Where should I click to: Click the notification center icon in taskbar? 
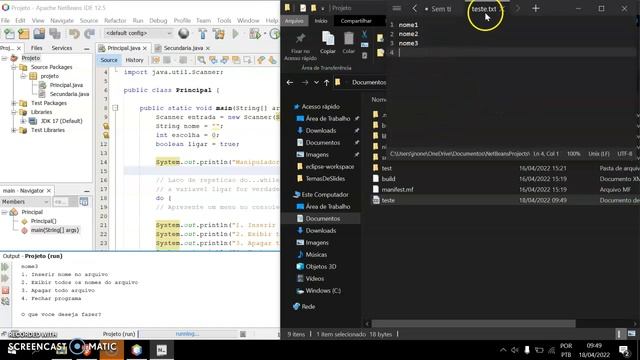(x=624, y=350)
